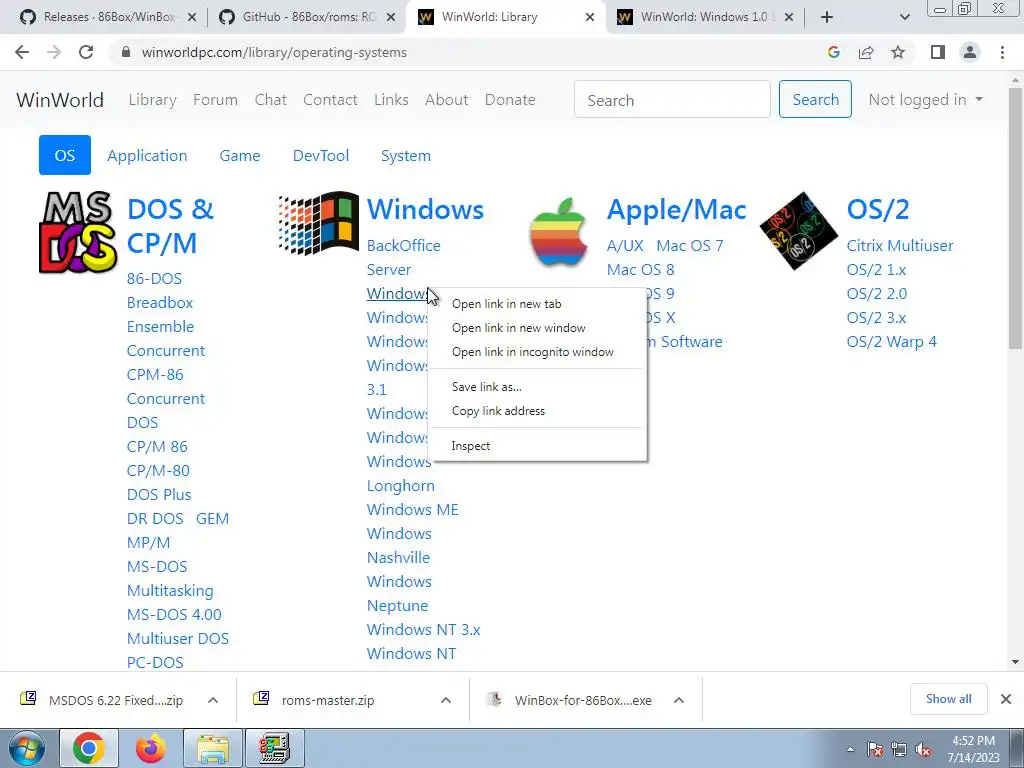Open the Application category
This screenshot has width=1024, height=768.
click(147, 155)
